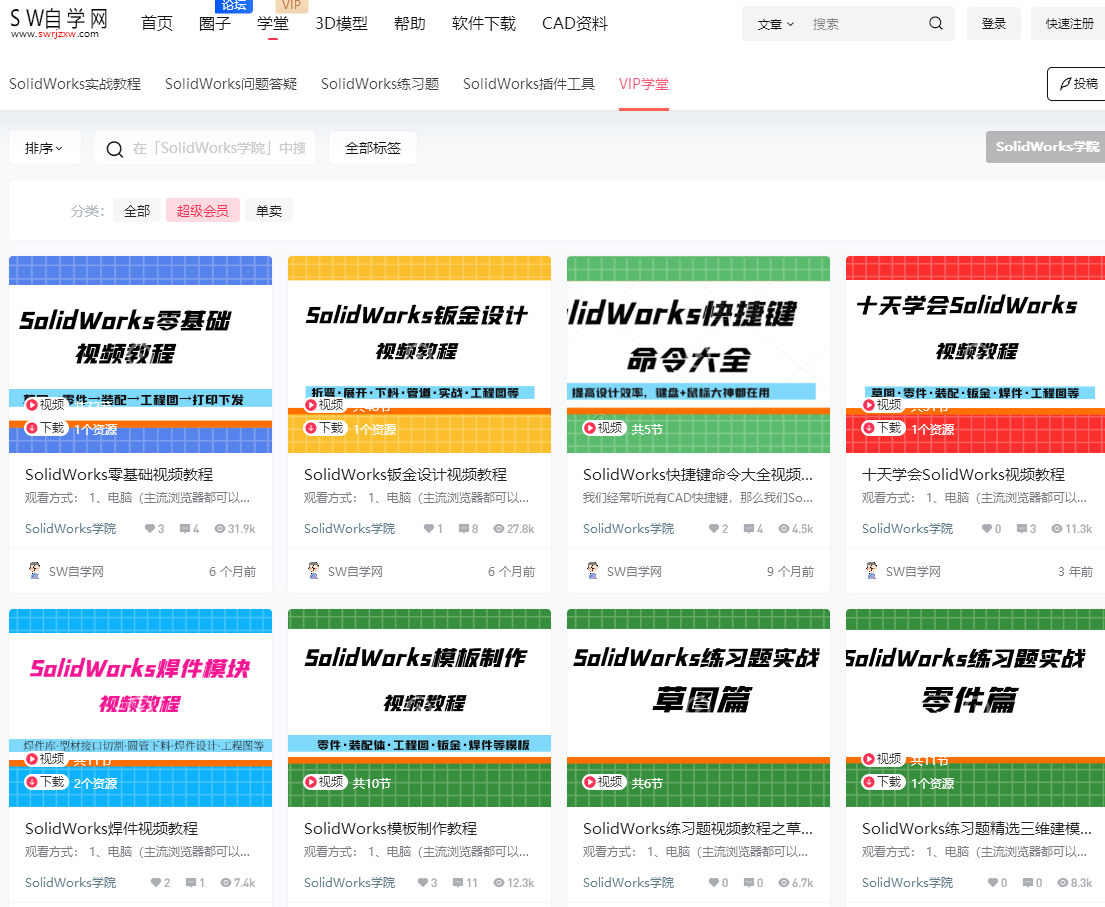Open 软件下载 in top navigation
This screenshot has width=1105, height=907.
[x=483, y=23]
